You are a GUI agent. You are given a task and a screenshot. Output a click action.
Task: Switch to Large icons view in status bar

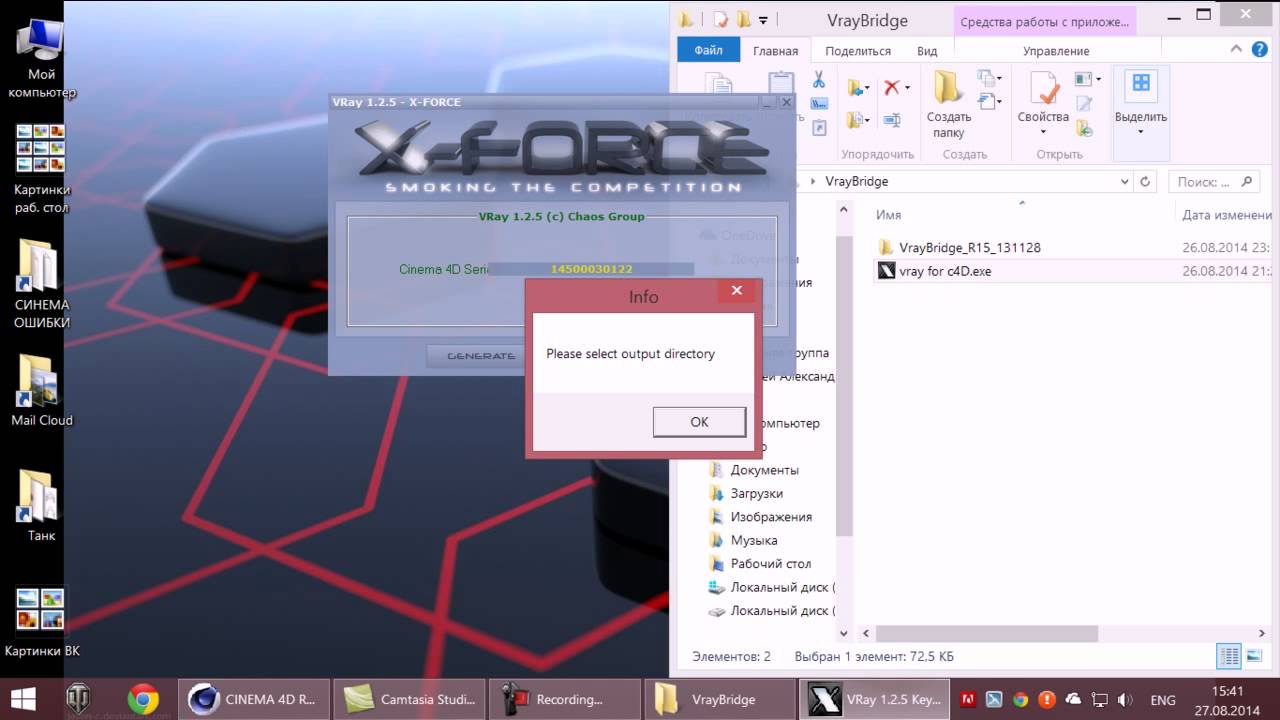click(1253, 656)
